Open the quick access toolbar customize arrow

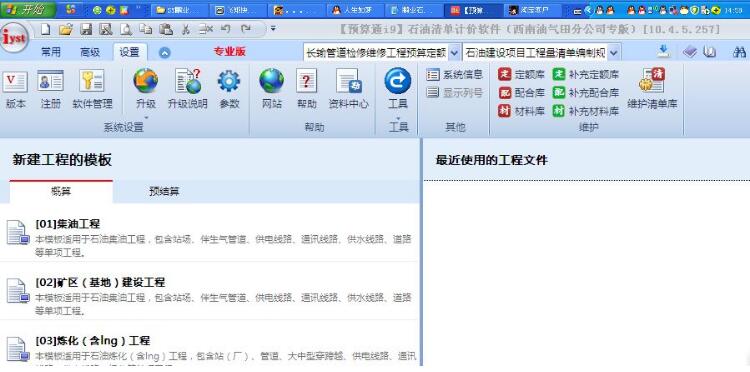pos(273,29)
